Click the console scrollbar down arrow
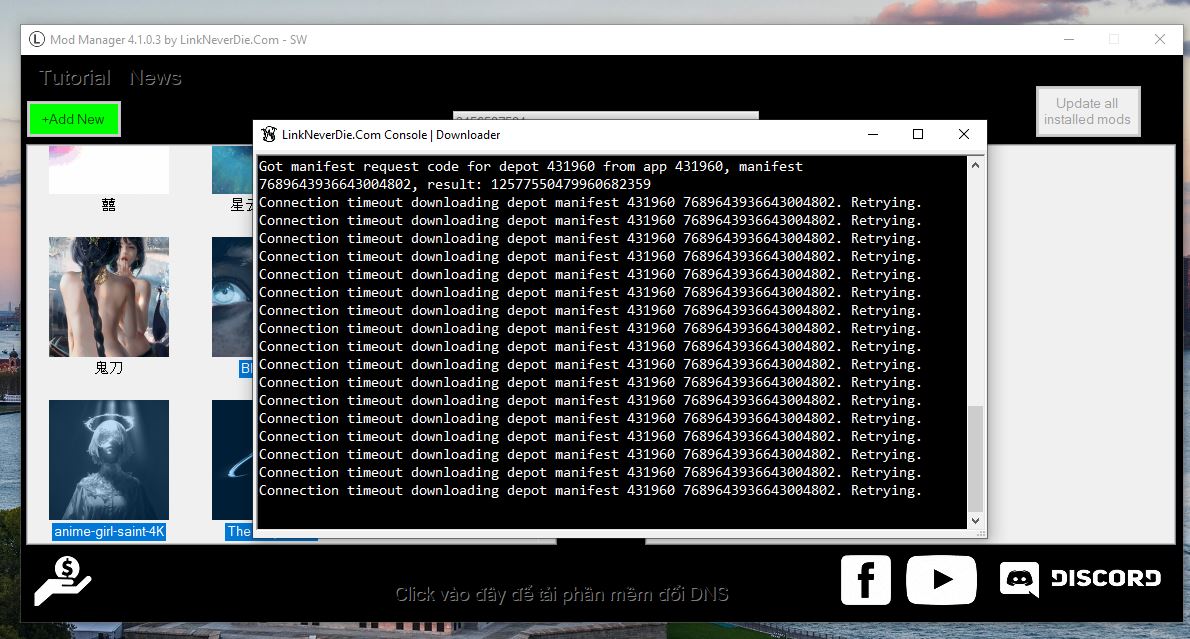1190x639 pixels. click(976, 520)
